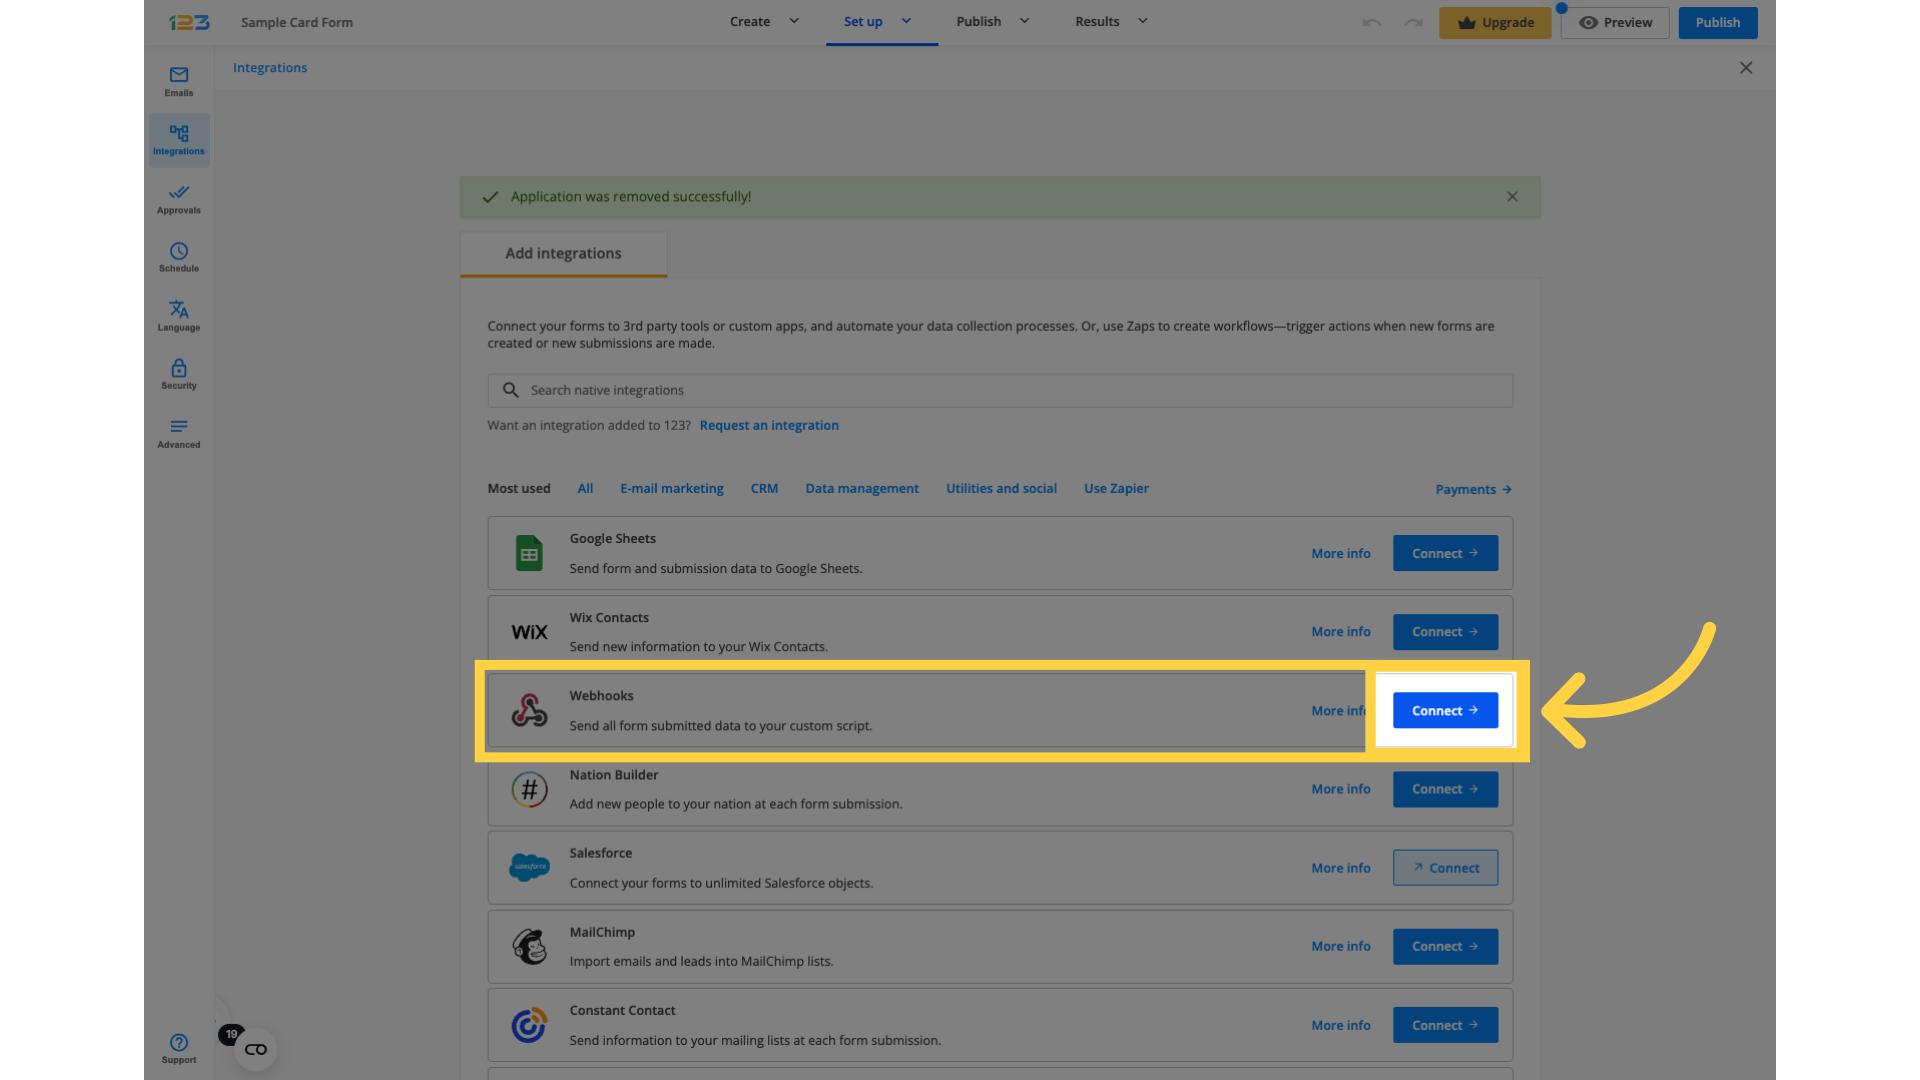Open the Set up top menu

click(x=863, y=21)
